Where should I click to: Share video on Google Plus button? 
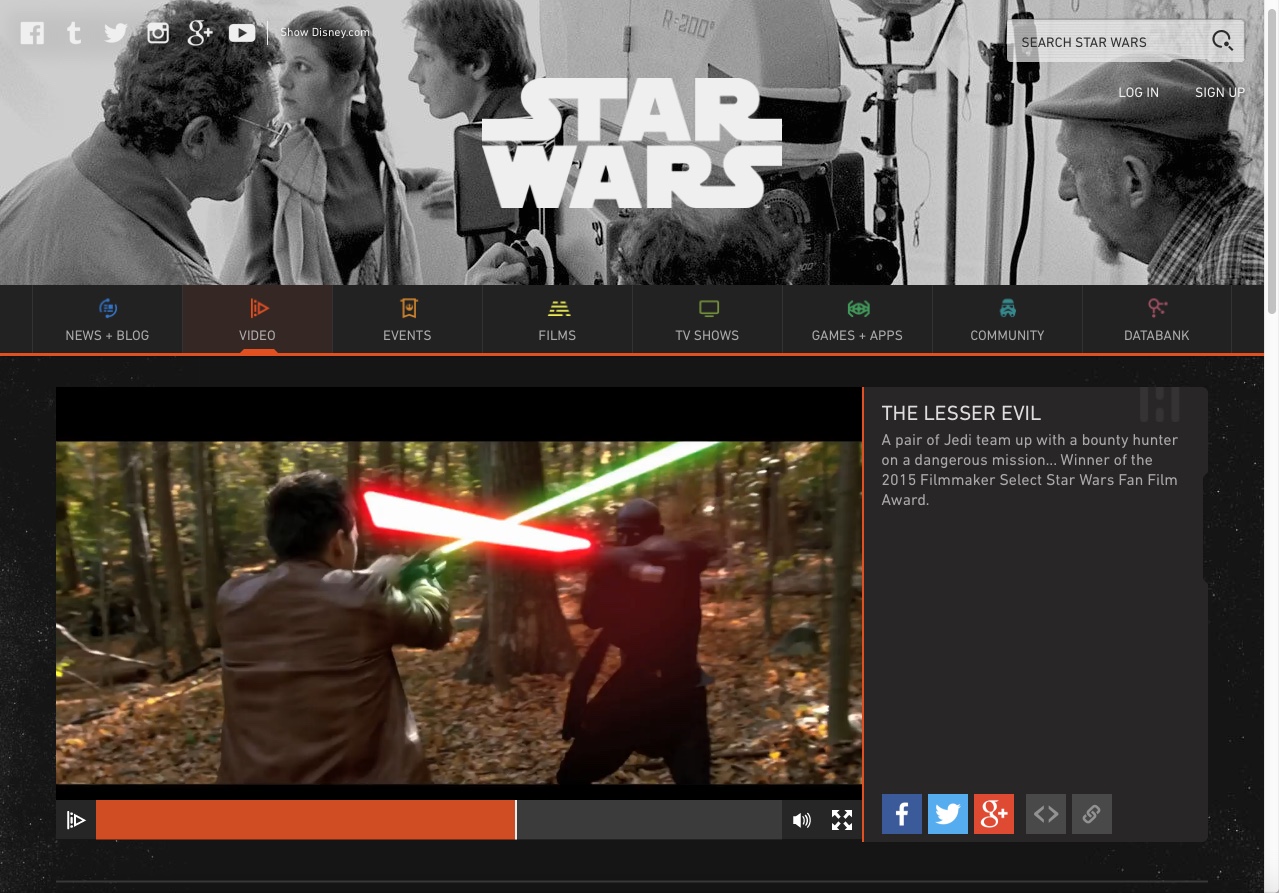[994, 814]
